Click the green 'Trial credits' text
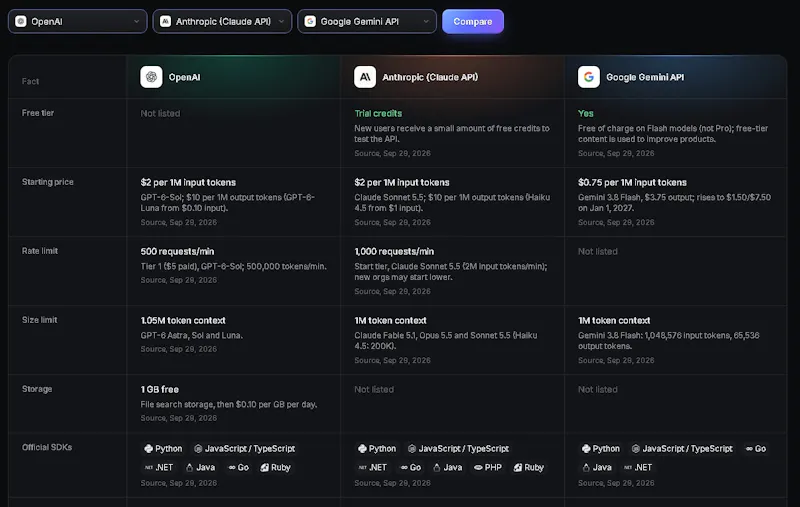The image size is (800, 507). pyautogui.click(x=378, y=113)
